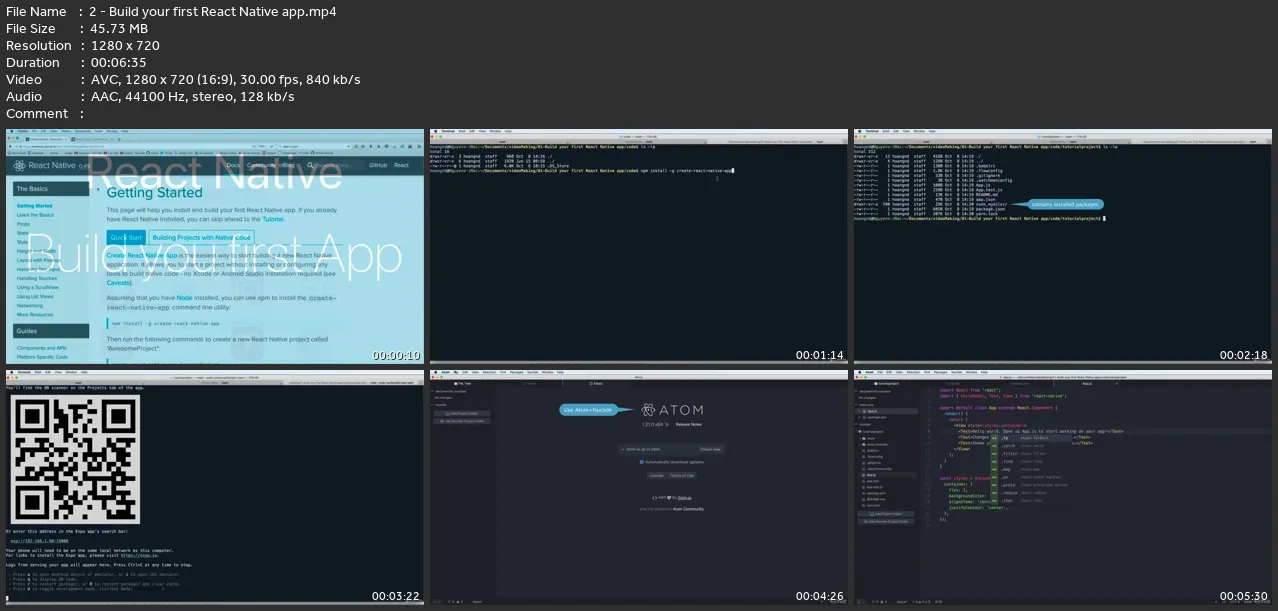Open the React header link

401,165
